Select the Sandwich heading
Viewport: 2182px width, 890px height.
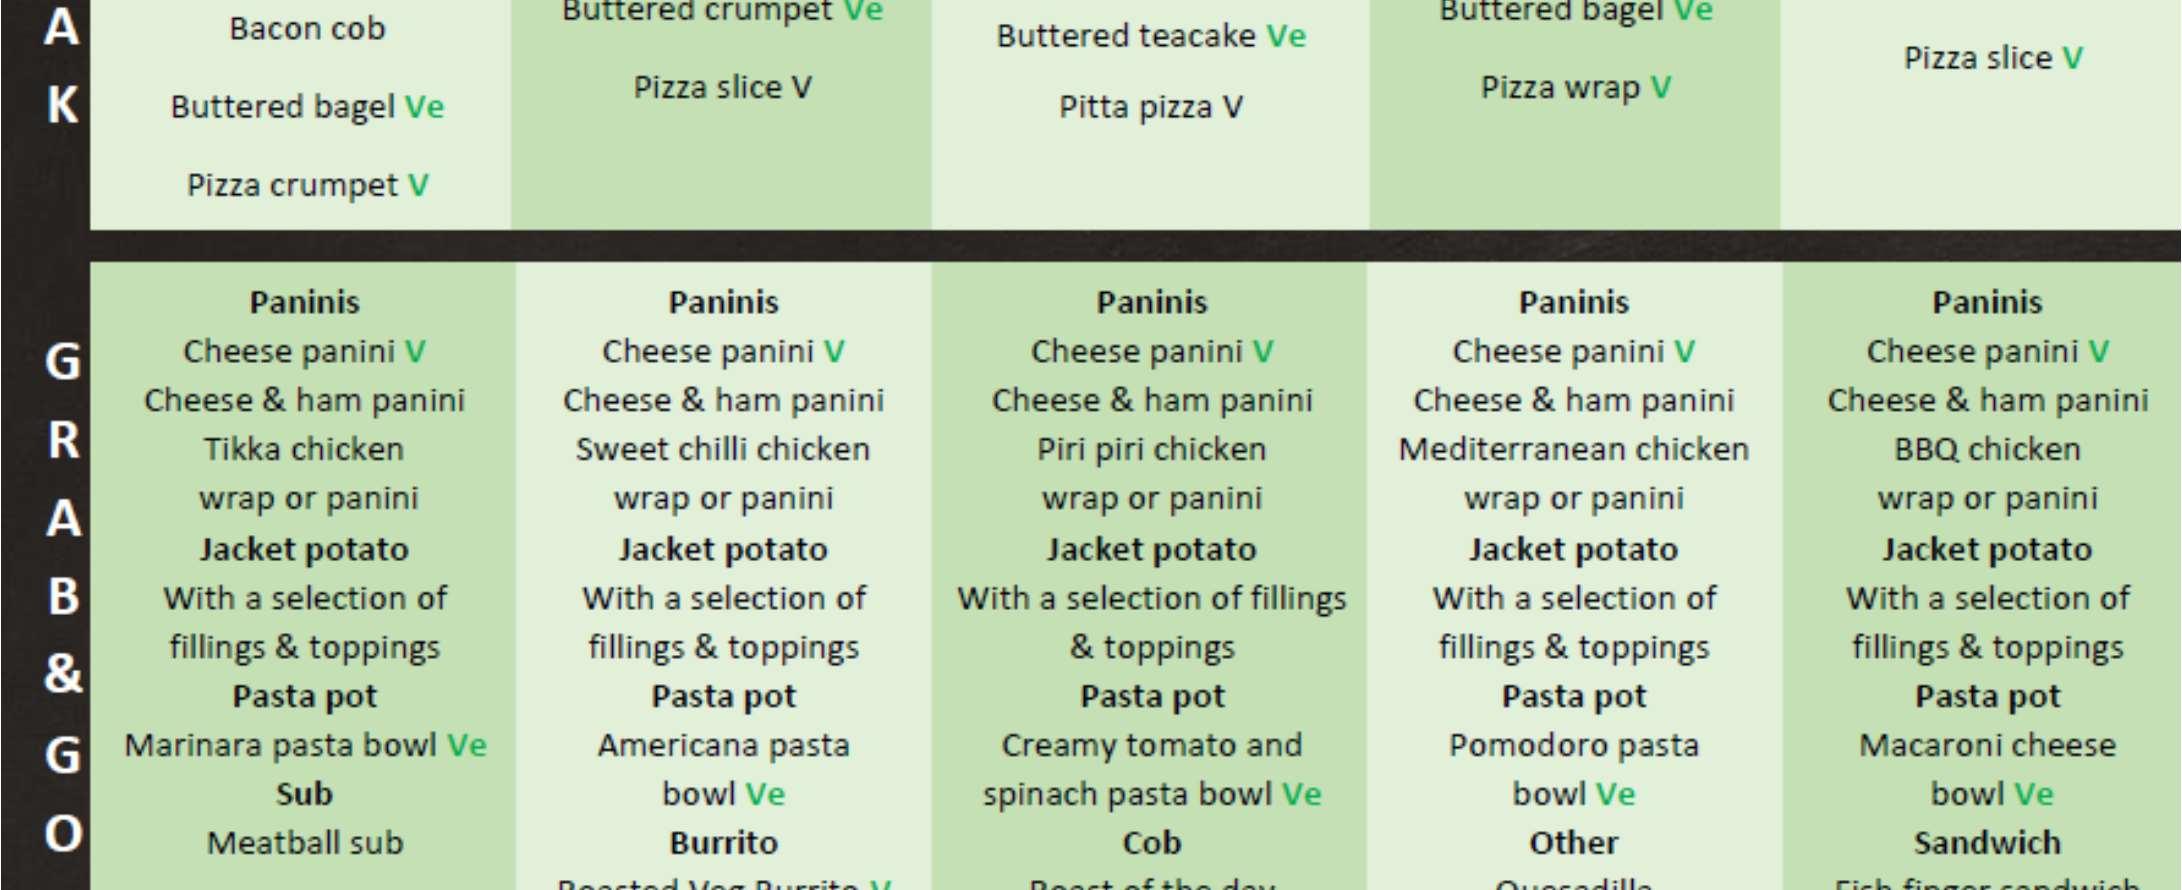1987,843
